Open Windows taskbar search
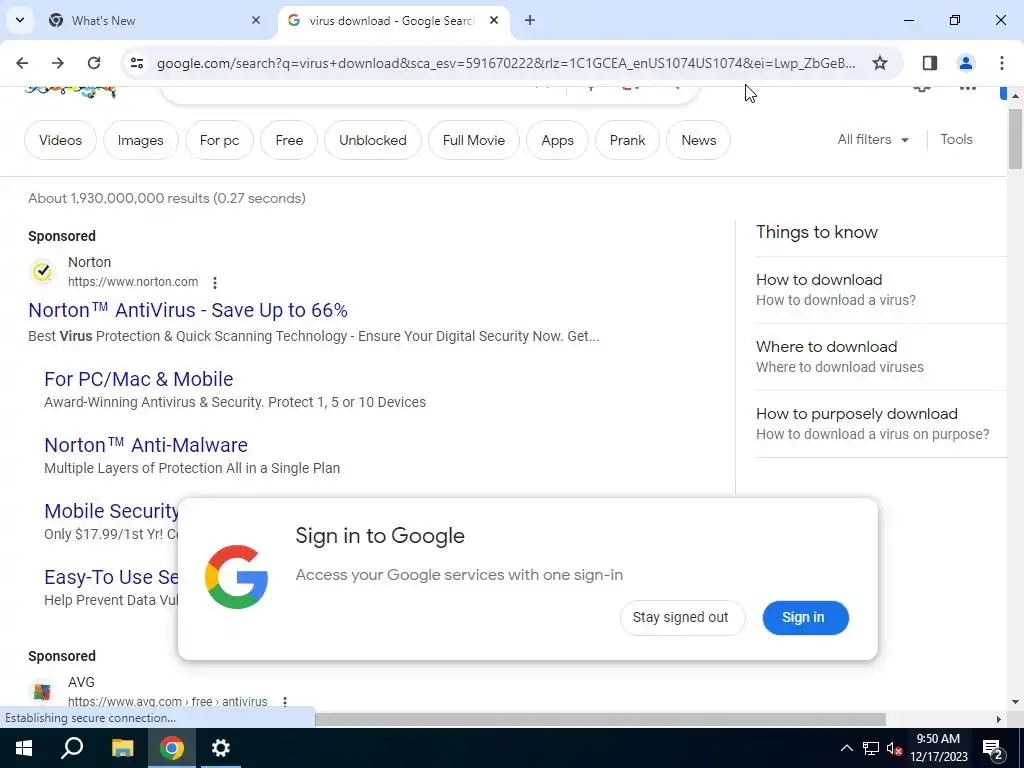Image resolution: width=1024 pixels, height=768 pixels. (x=72, y=748)
